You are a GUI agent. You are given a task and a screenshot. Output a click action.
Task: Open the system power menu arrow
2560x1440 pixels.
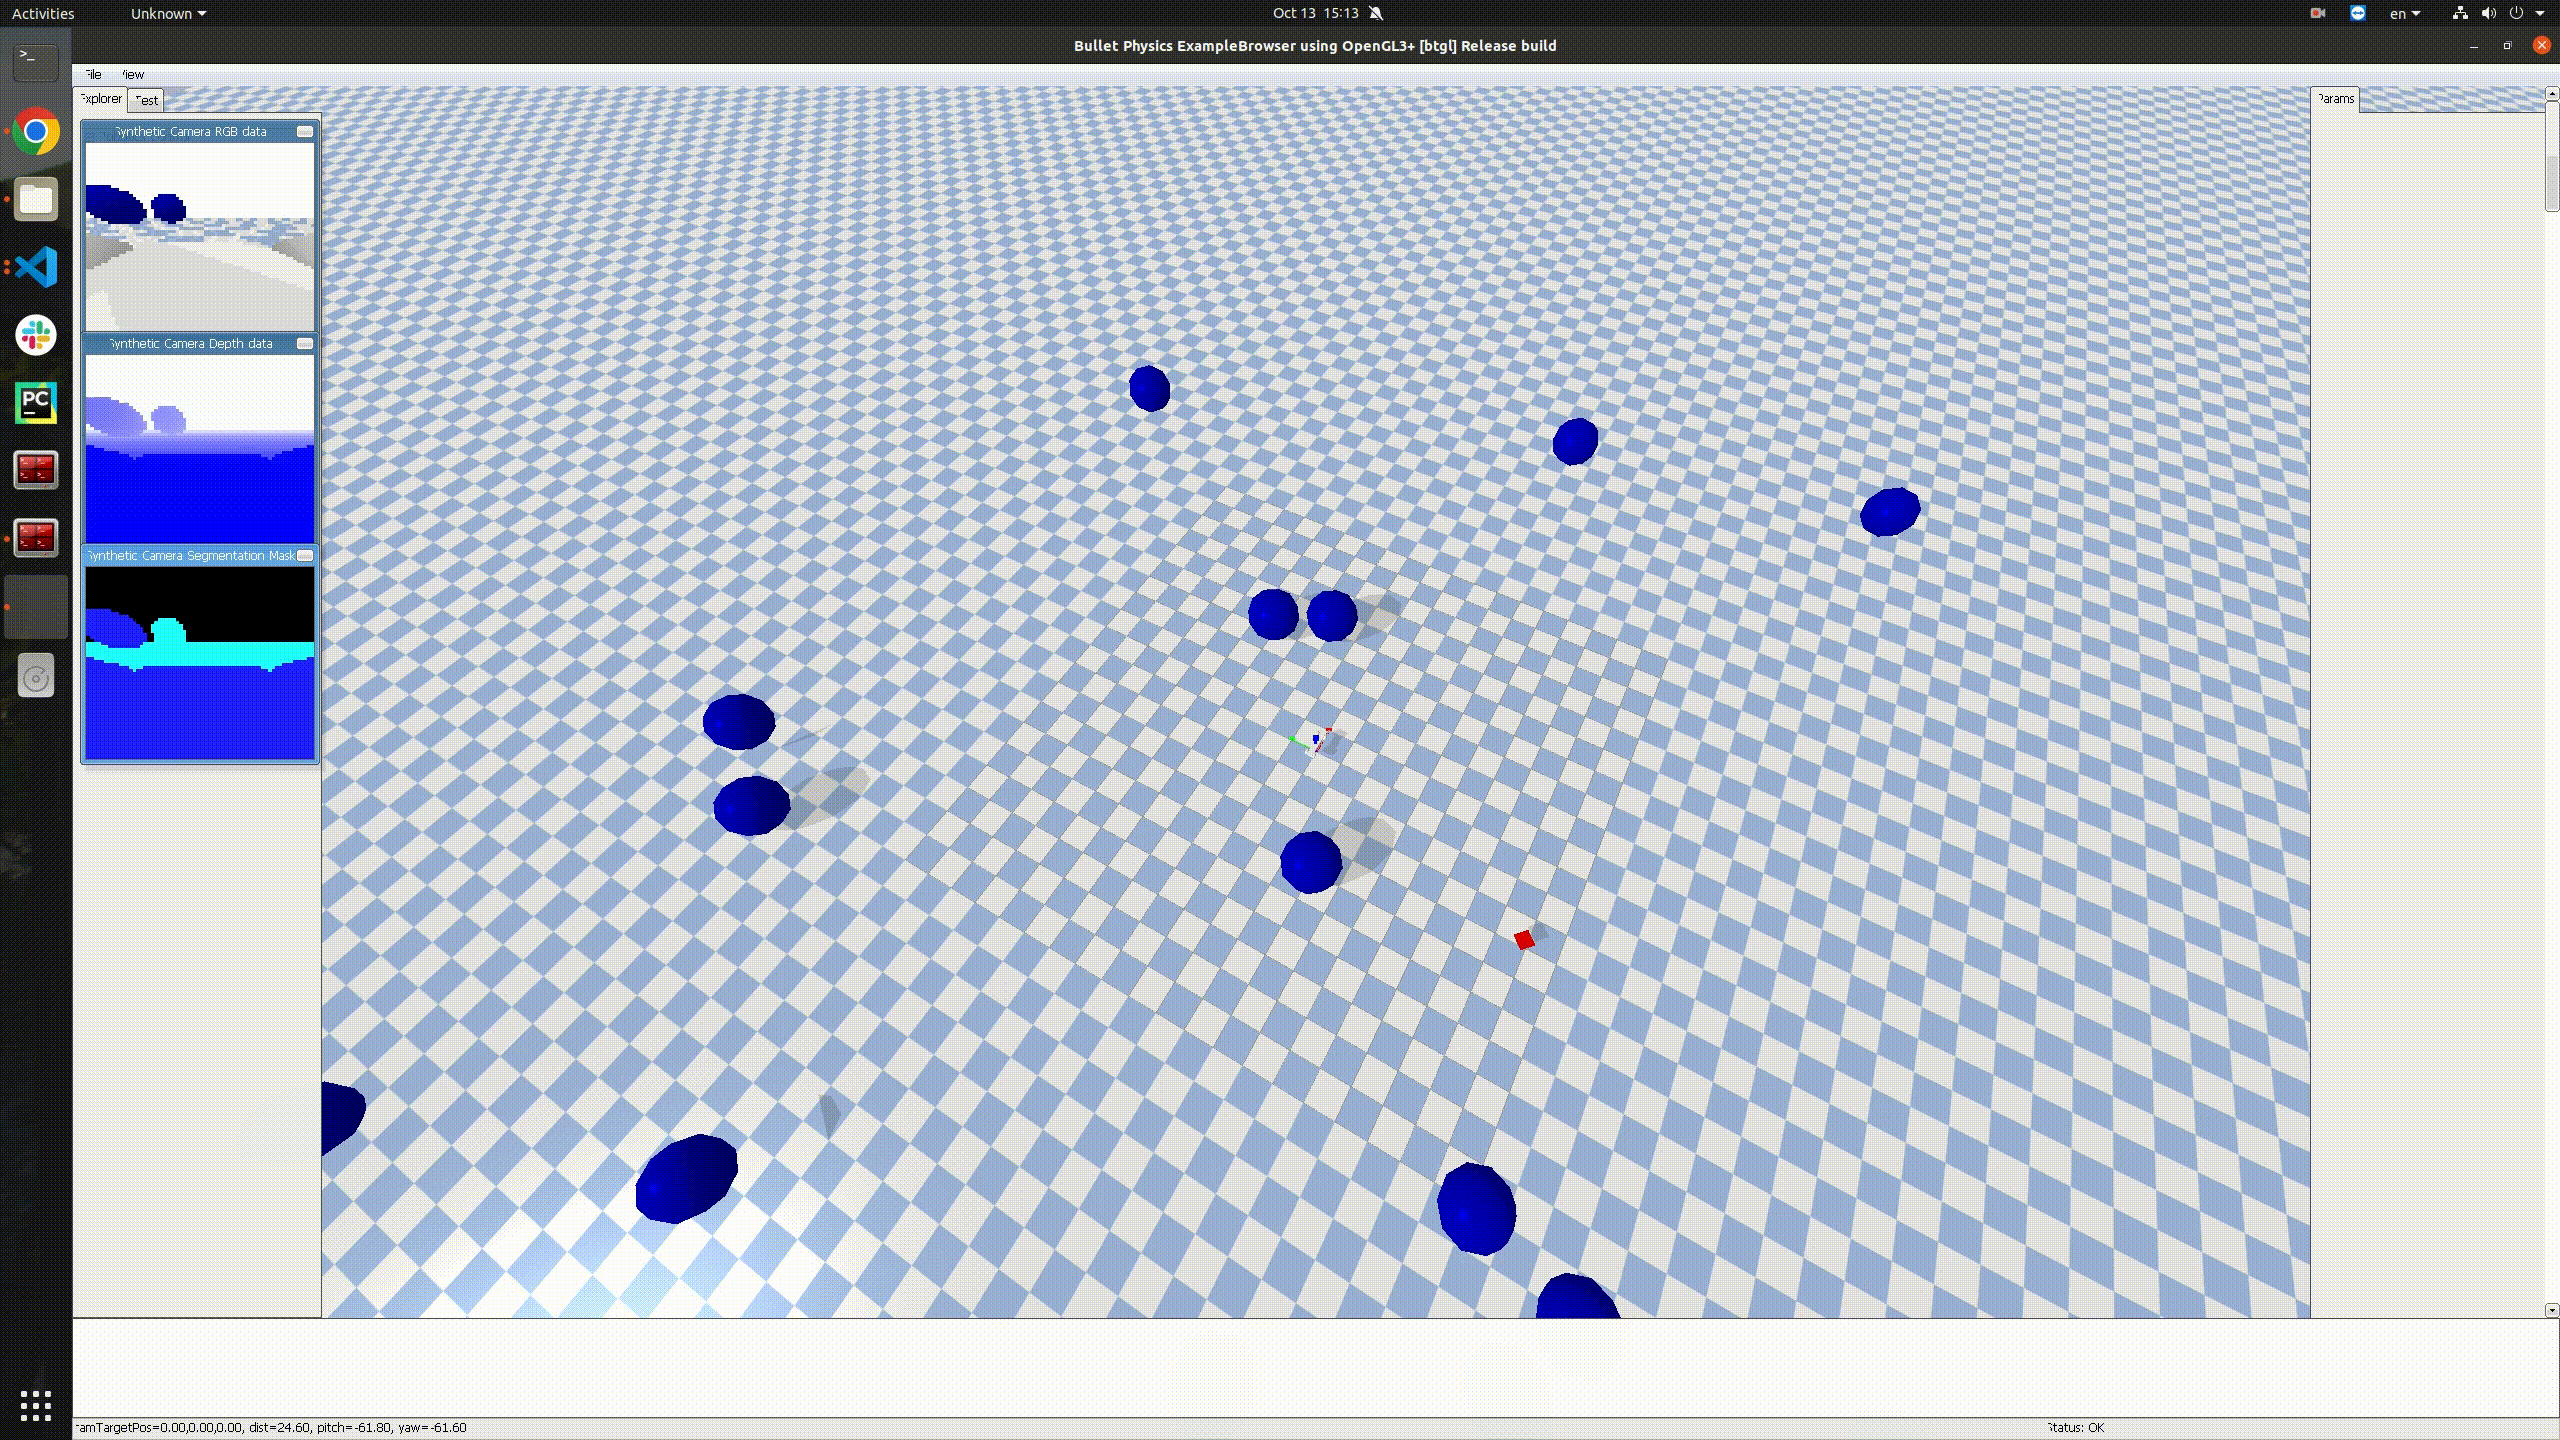(2540, 13)
